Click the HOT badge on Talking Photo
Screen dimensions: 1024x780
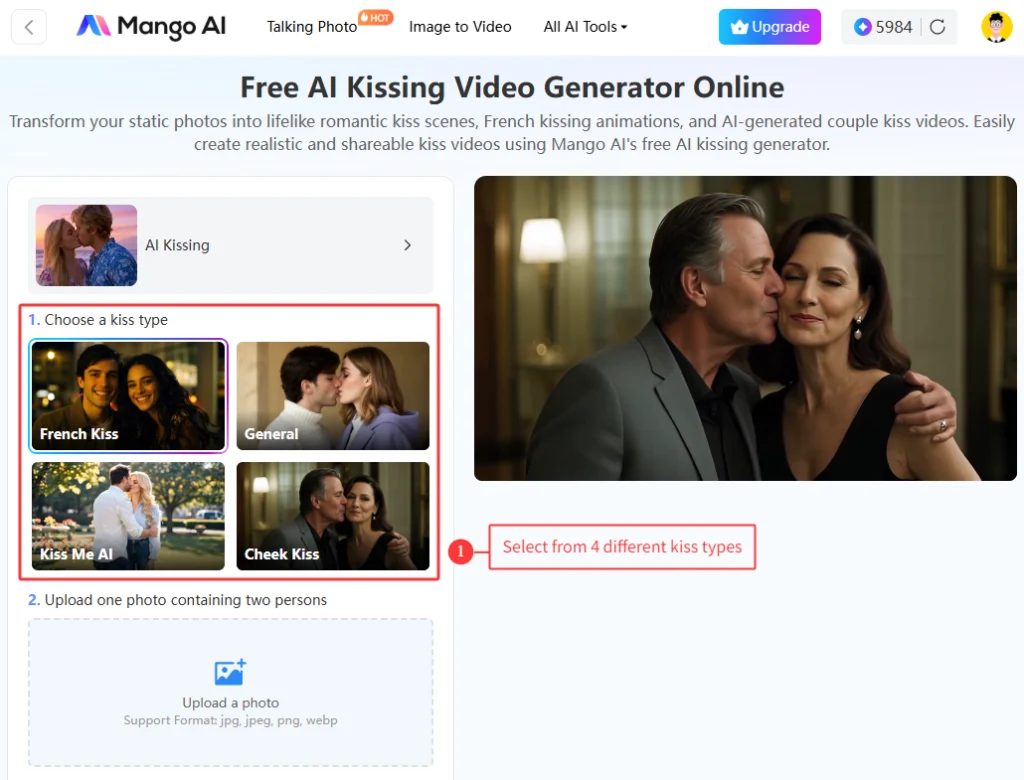(373, 17)
